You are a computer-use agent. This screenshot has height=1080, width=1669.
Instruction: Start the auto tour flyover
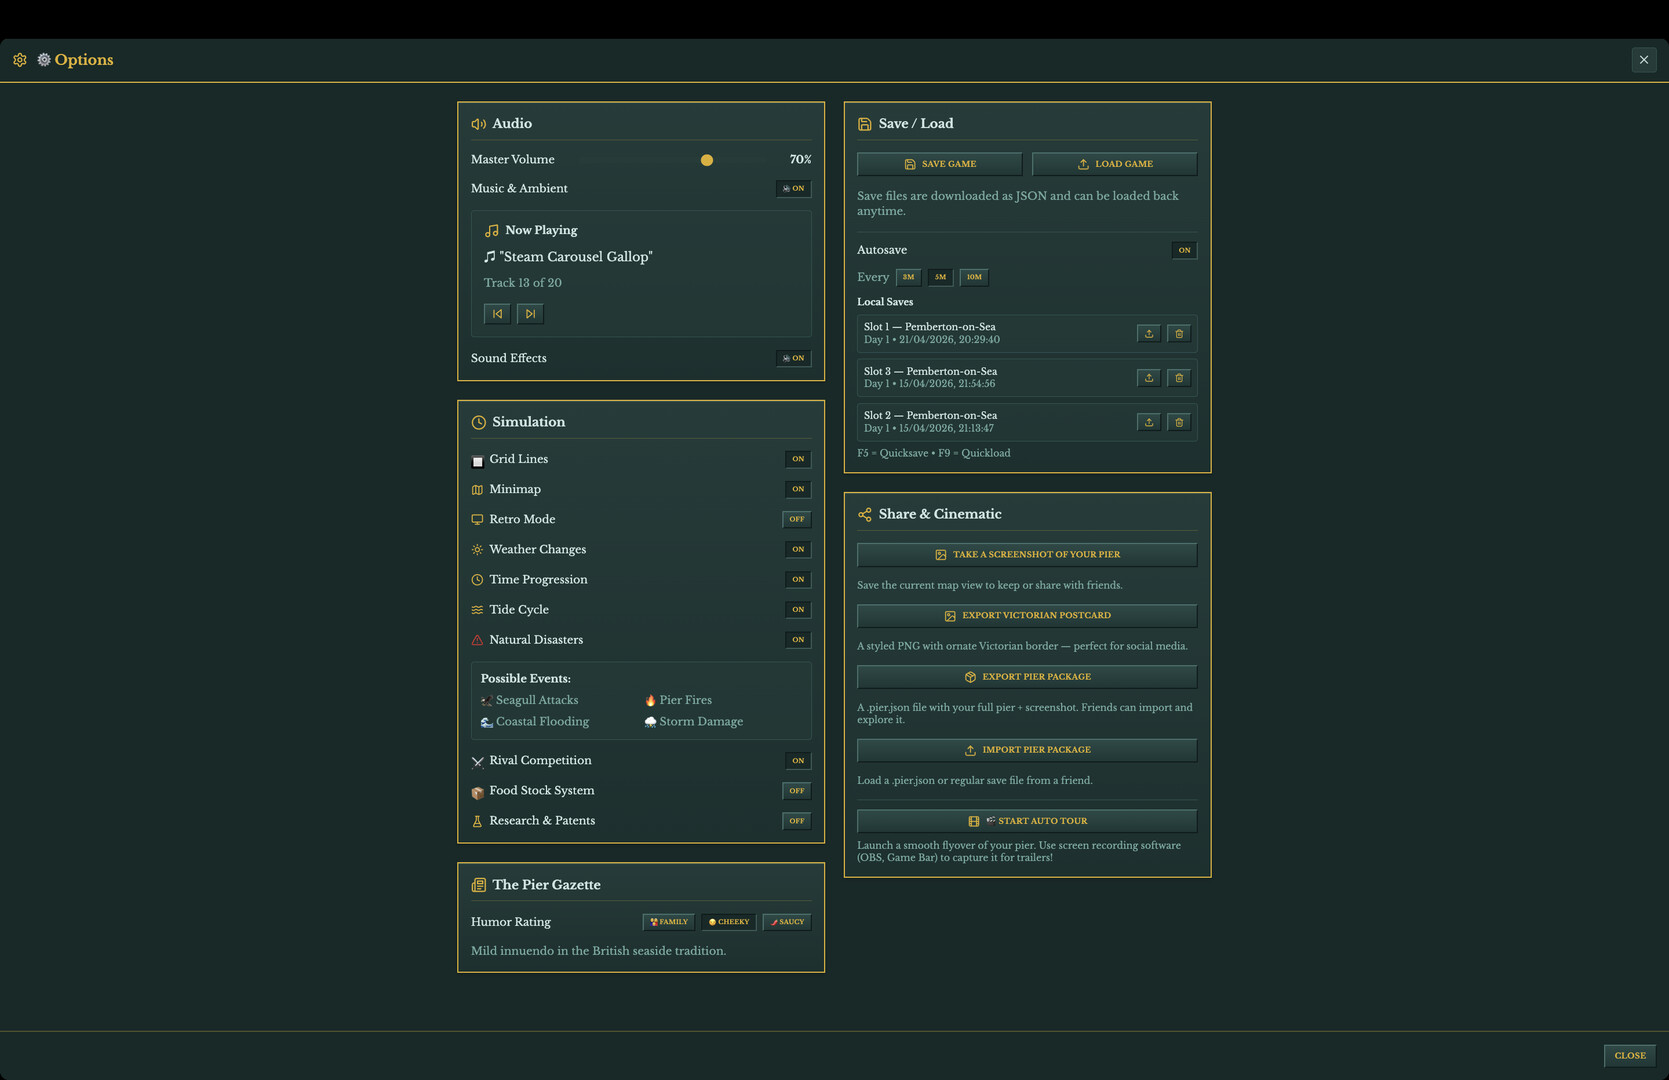click(x=1026, y=821)
